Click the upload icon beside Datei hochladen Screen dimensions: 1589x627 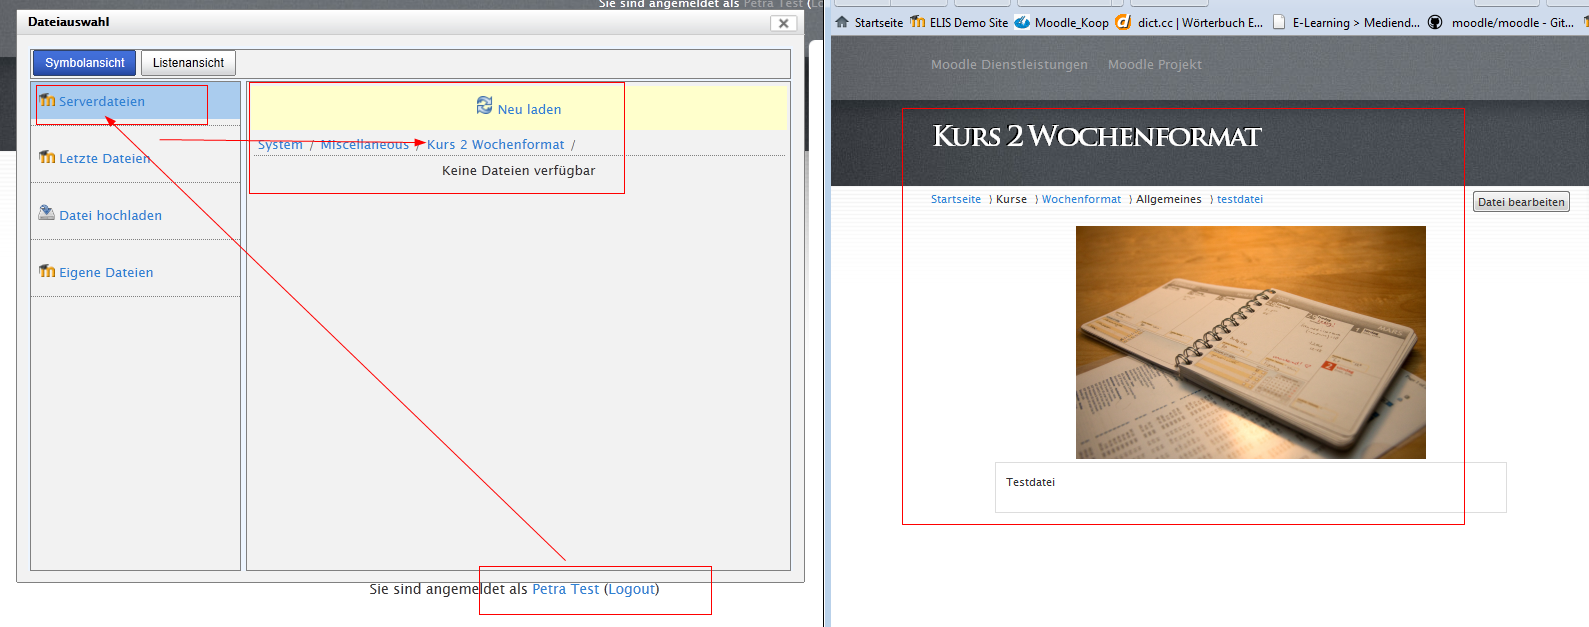[47, 213]
